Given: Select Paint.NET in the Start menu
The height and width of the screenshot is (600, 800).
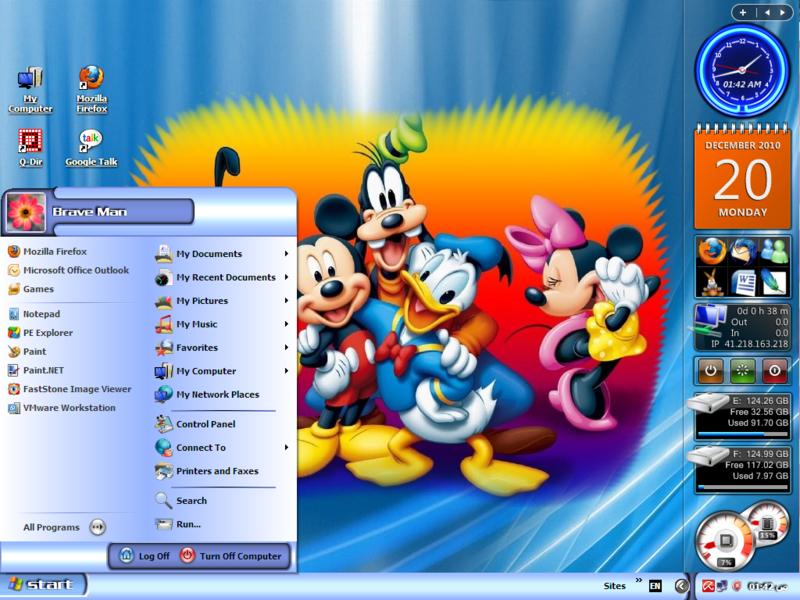Looking at the screenshot, I should [45, 370].
